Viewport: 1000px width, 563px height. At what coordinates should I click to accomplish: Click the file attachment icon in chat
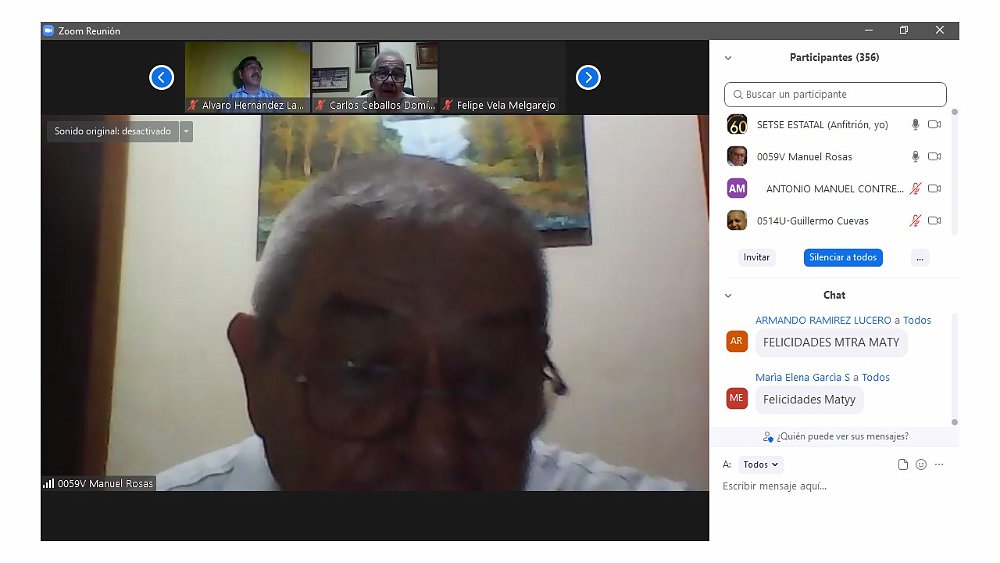(x=903, y=465)
